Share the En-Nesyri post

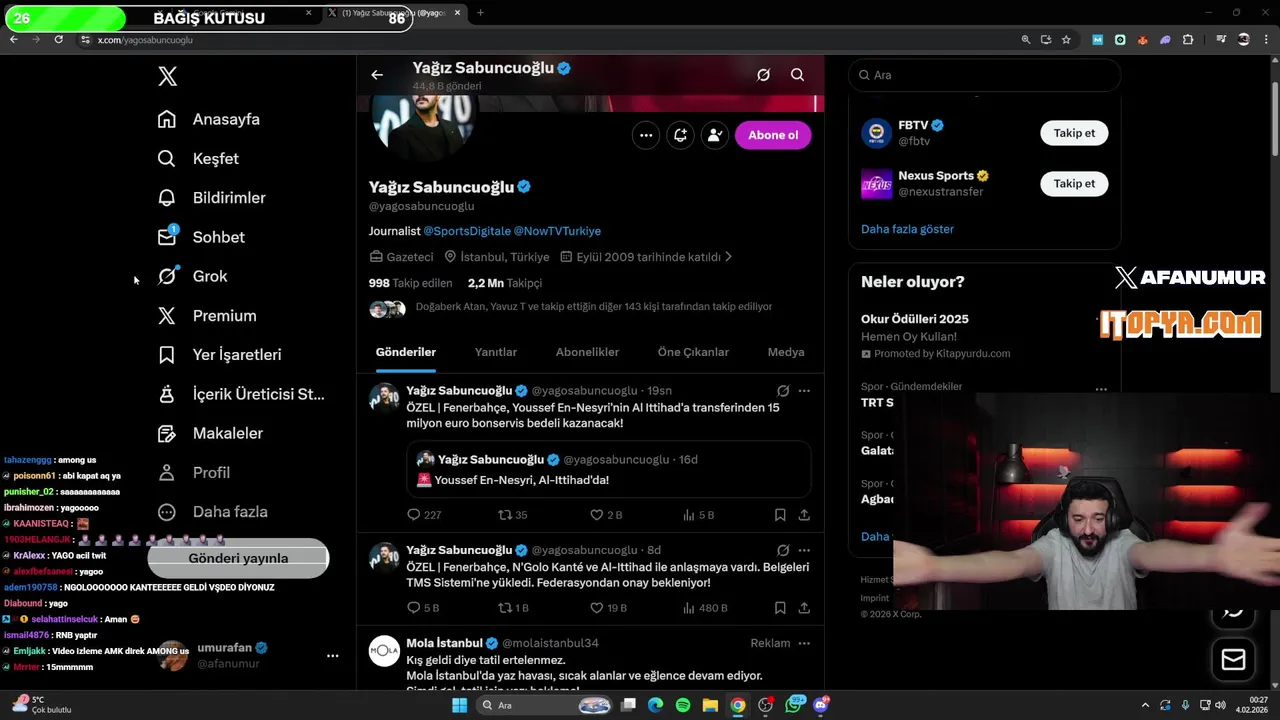[x=804, y=515]
